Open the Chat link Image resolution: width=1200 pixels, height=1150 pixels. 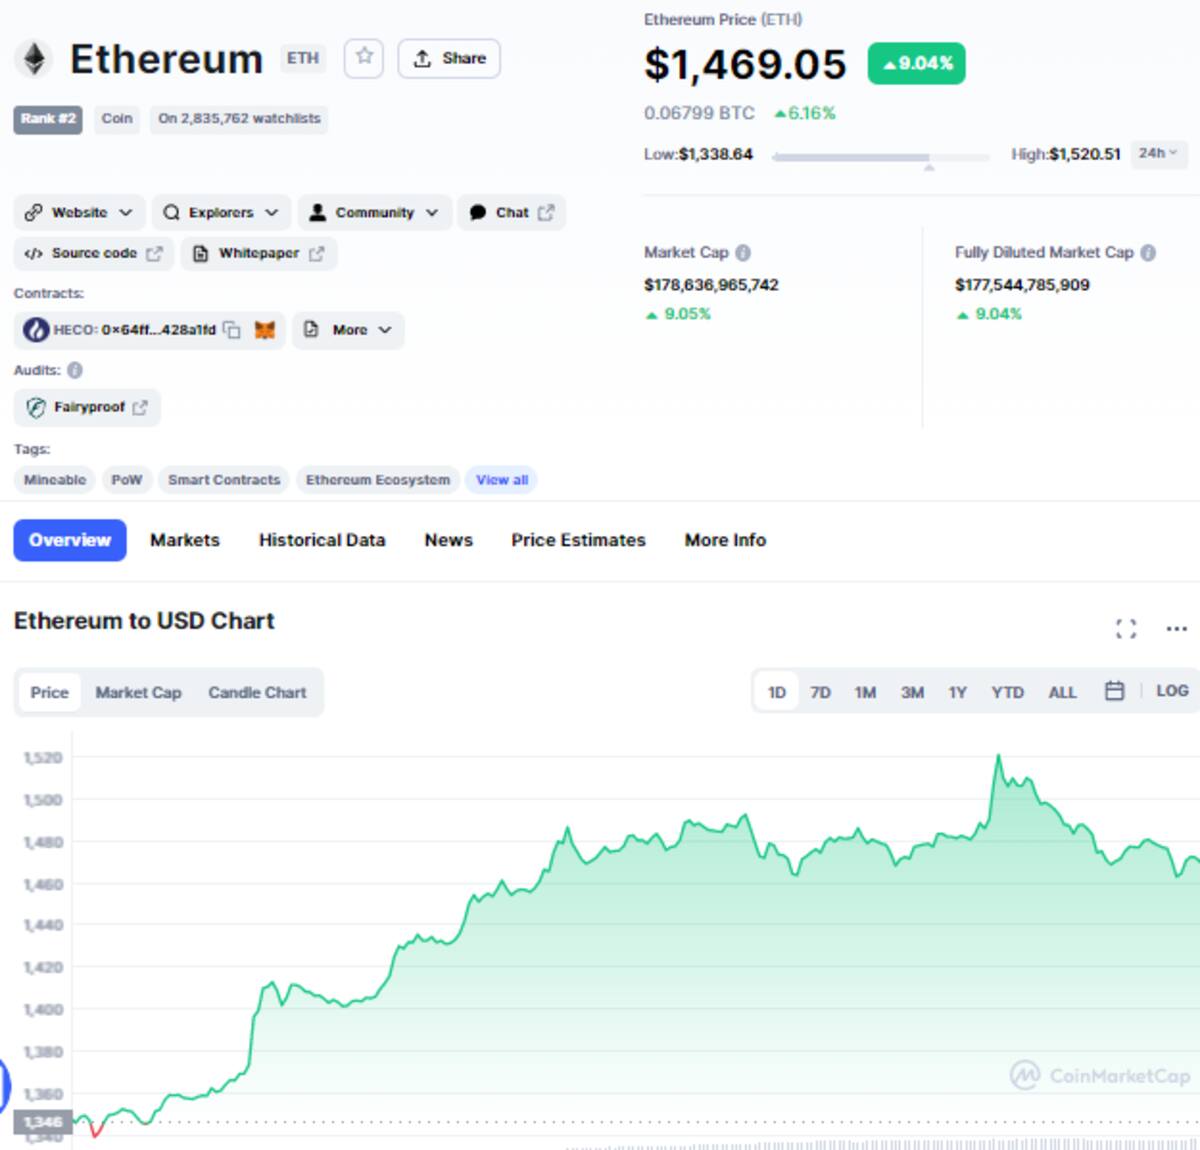tap(511, 212)
